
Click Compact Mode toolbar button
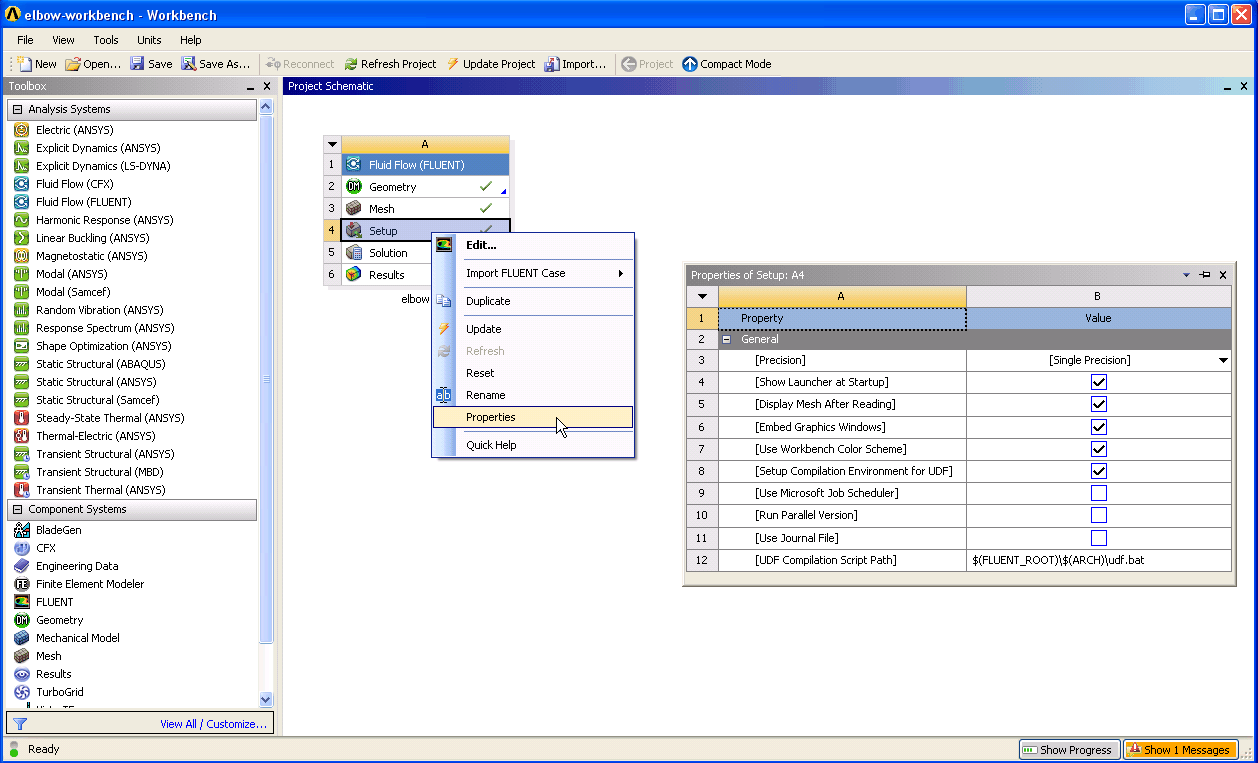click(x=727, y=64)
